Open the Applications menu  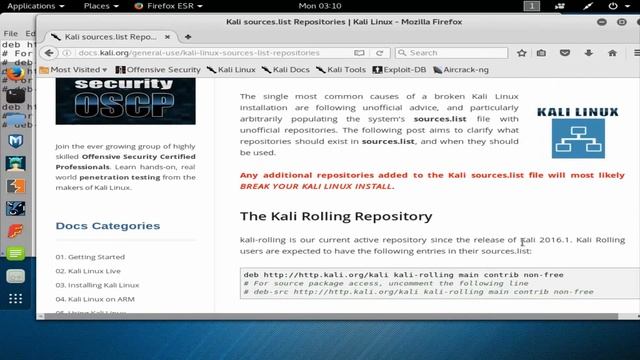(x=36, y=6)
